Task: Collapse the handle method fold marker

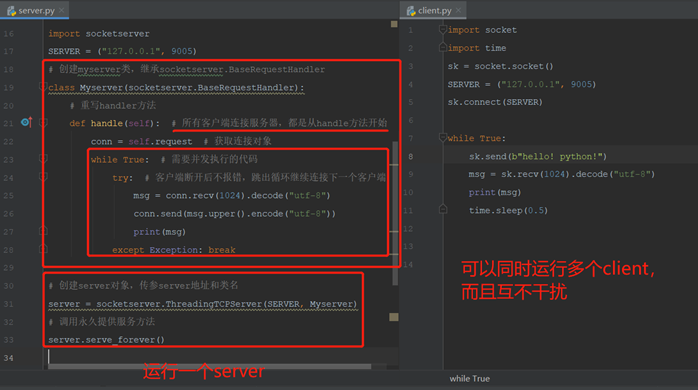Action: pyautogui.click(x=43, y=122)
